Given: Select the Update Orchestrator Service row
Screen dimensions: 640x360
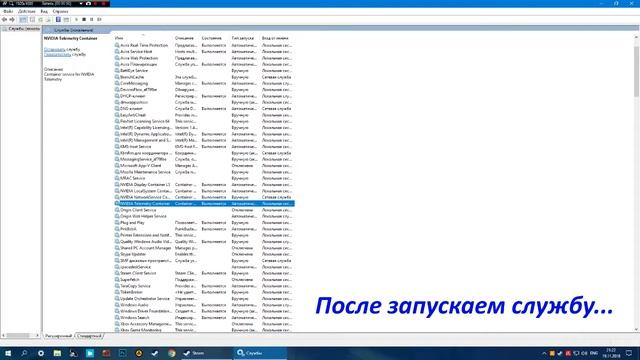Looking at the screenshot, I should (x=204, y=299).
